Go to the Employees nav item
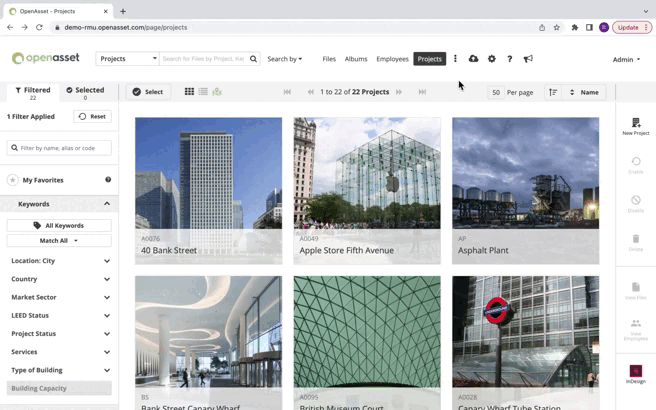 tap(392, 59)
